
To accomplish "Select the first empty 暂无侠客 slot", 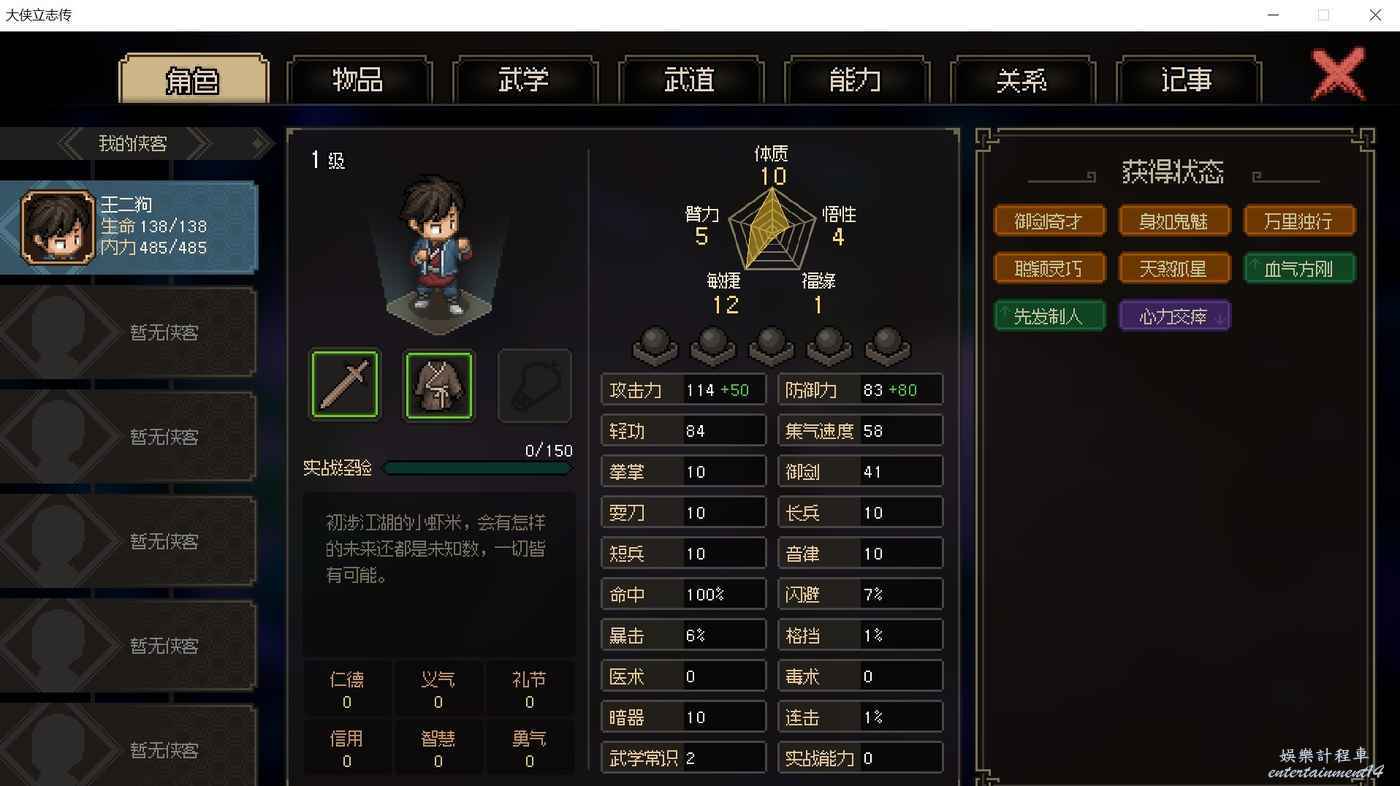I will [x=128, y=332].
